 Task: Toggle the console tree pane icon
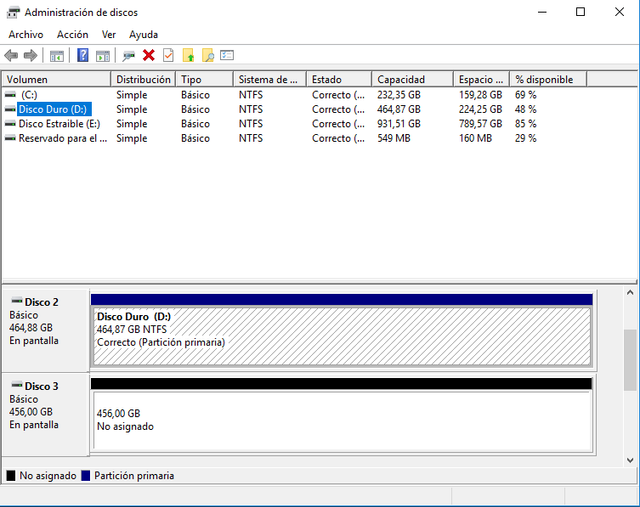pyautogui.click(x=57, y=56)
